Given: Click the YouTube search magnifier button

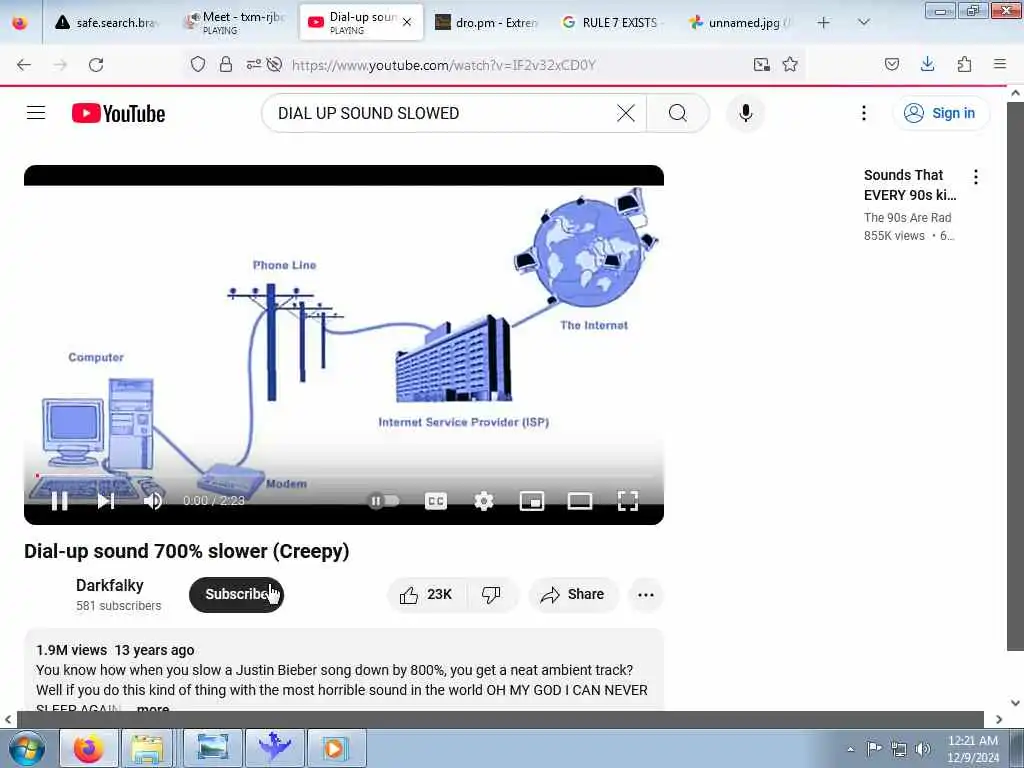Looking at the screenshot, I should pos(678,113).
